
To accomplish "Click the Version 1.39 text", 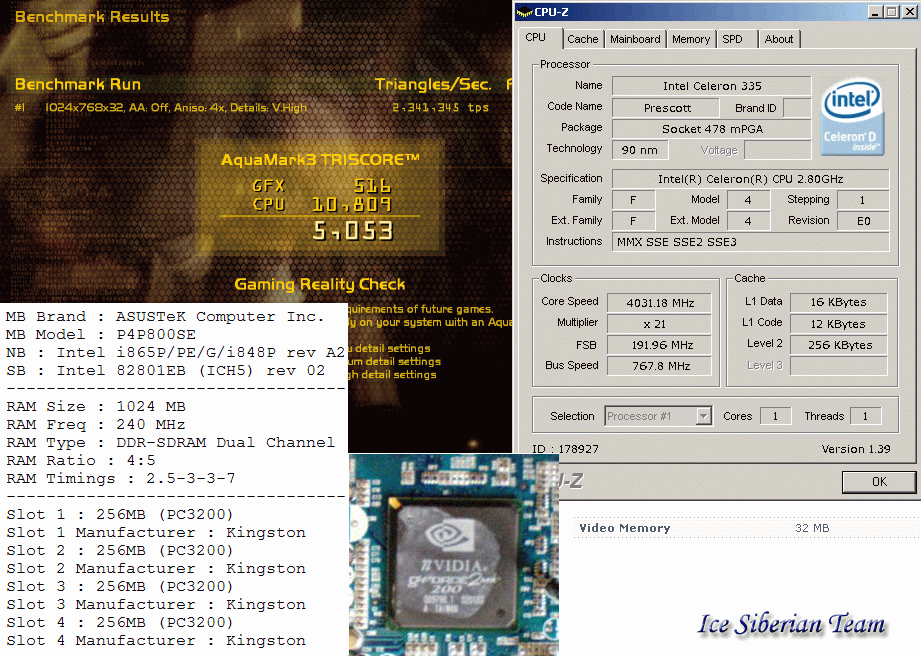I will (856, 449).
